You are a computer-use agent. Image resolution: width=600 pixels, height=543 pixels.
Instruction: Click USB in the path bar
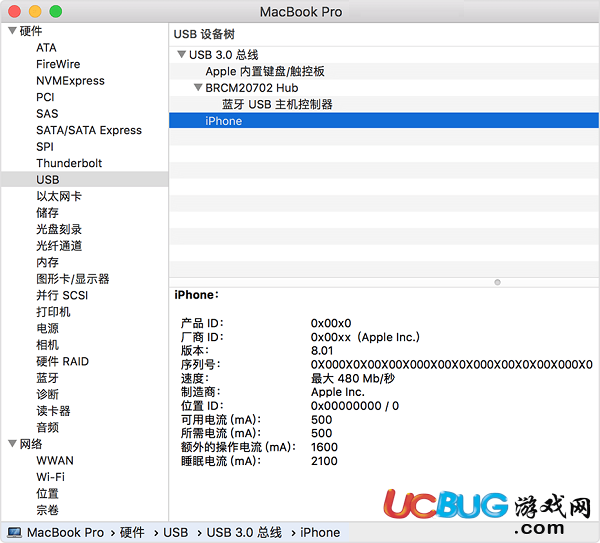pos(176,532)
